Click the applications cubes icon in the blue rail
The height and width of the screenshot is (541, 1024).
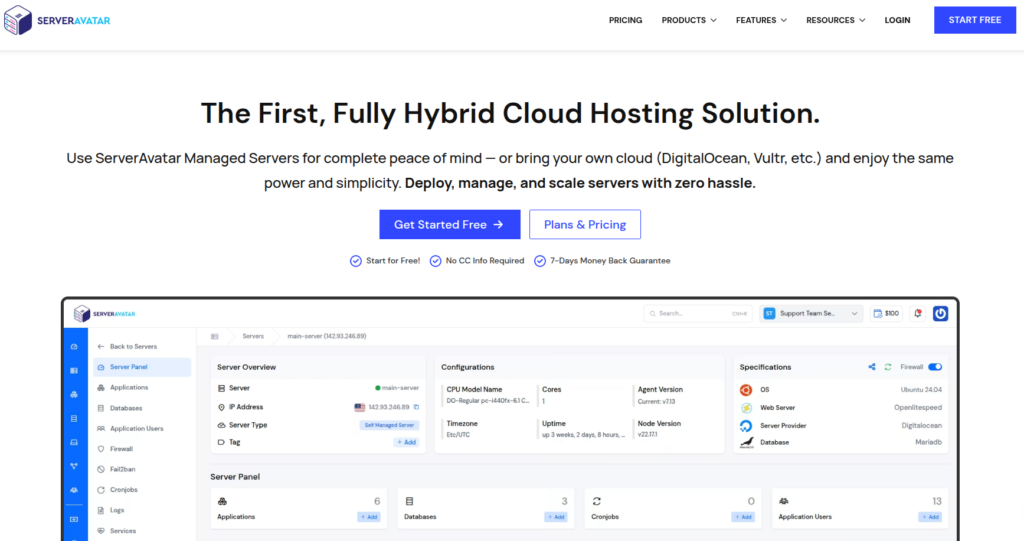click(74, 395)
